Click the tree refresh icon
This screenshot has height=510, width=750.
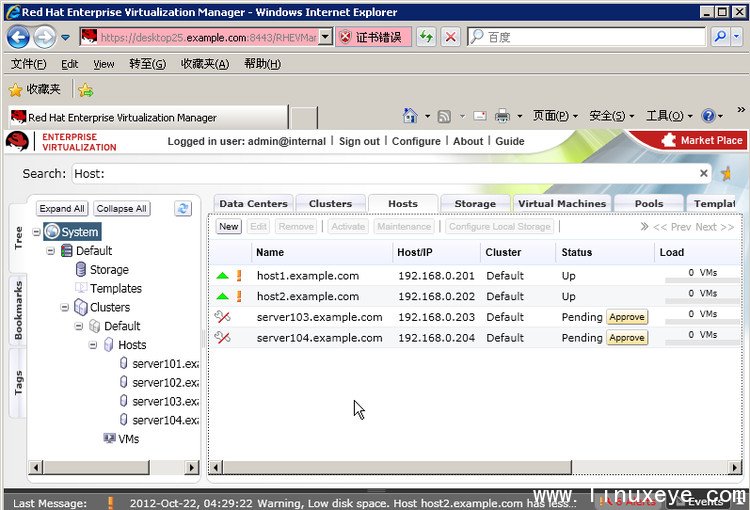(x=183, y=209)
